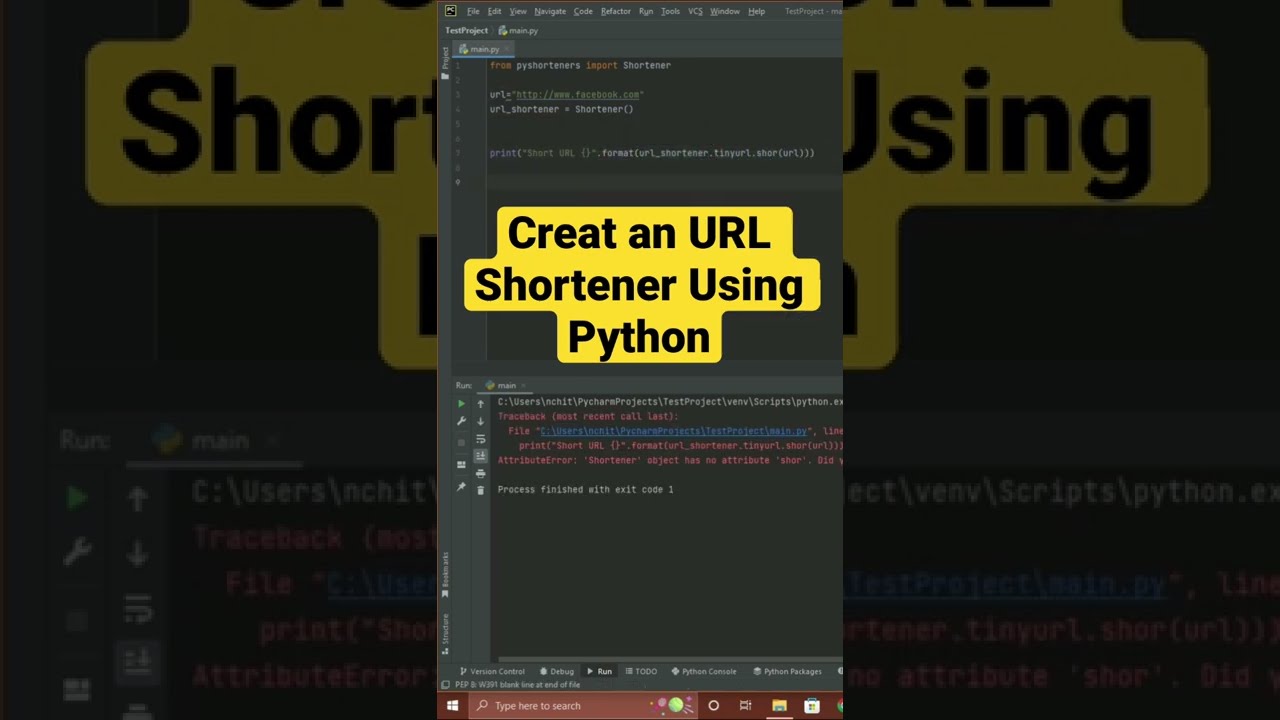The image size is (1280, 720).
Task: Open File Explorer from the taskbar
Action: pyautogui.click(x=779, y=705)
